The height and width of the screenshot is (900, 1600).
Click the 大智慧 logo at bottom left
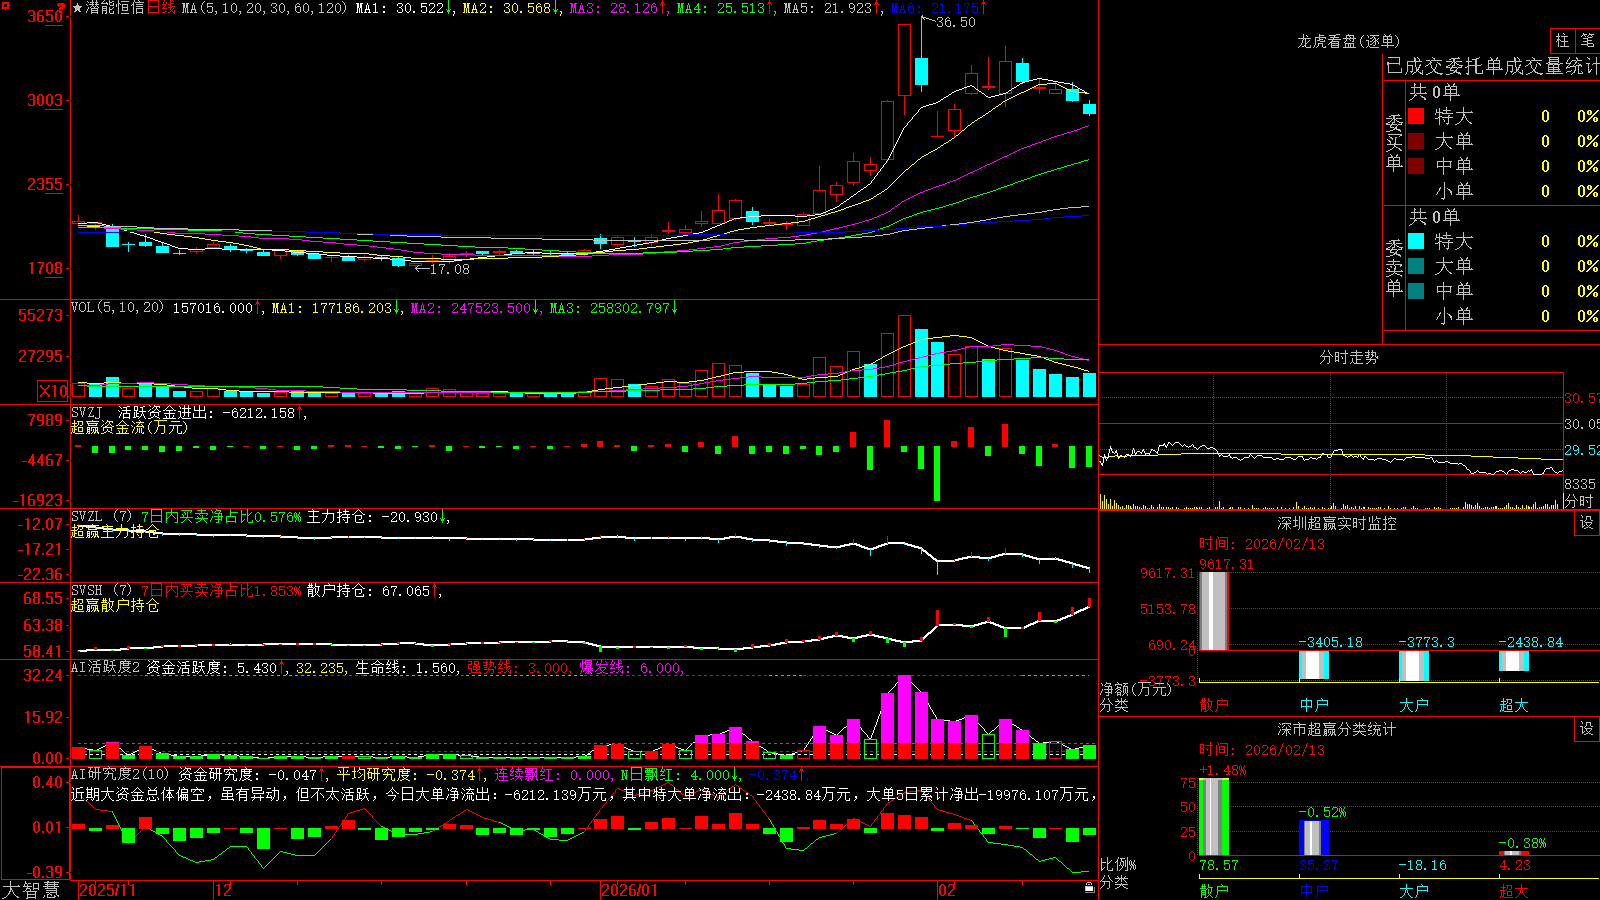click(x=31, y=890)
